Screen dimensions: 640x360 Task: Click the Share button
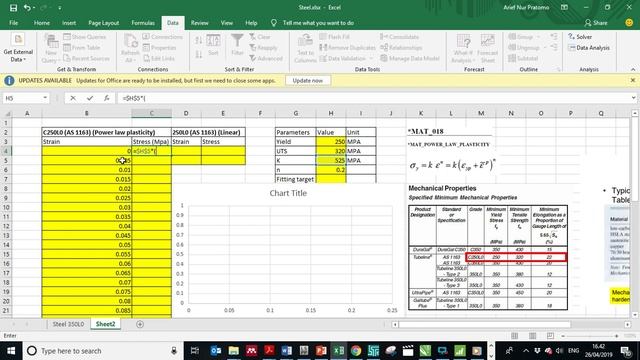pyautogui.click(x=596, y=23)
